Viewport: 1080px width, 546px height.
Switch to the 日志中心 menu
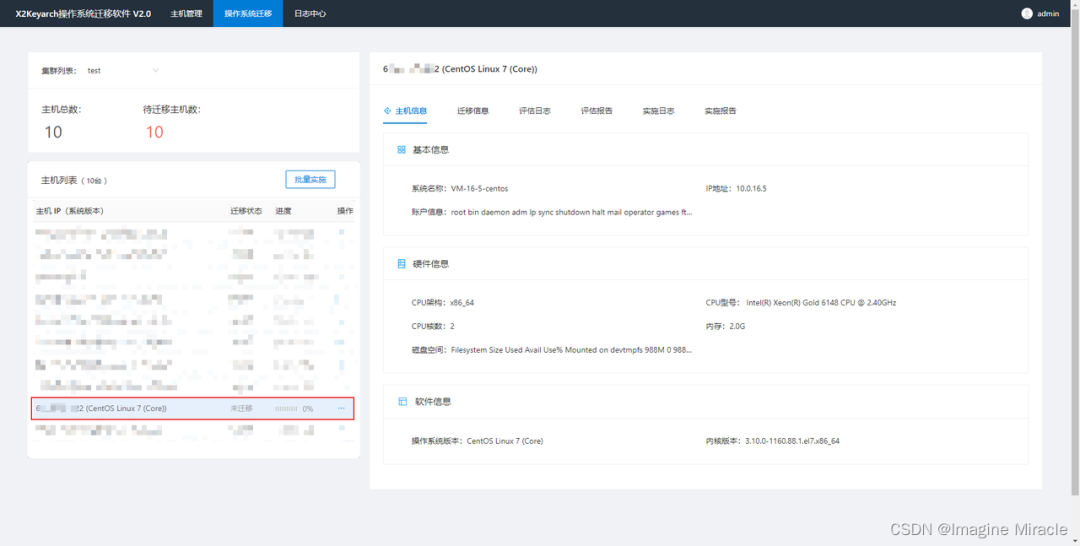[x=310, y=14]
